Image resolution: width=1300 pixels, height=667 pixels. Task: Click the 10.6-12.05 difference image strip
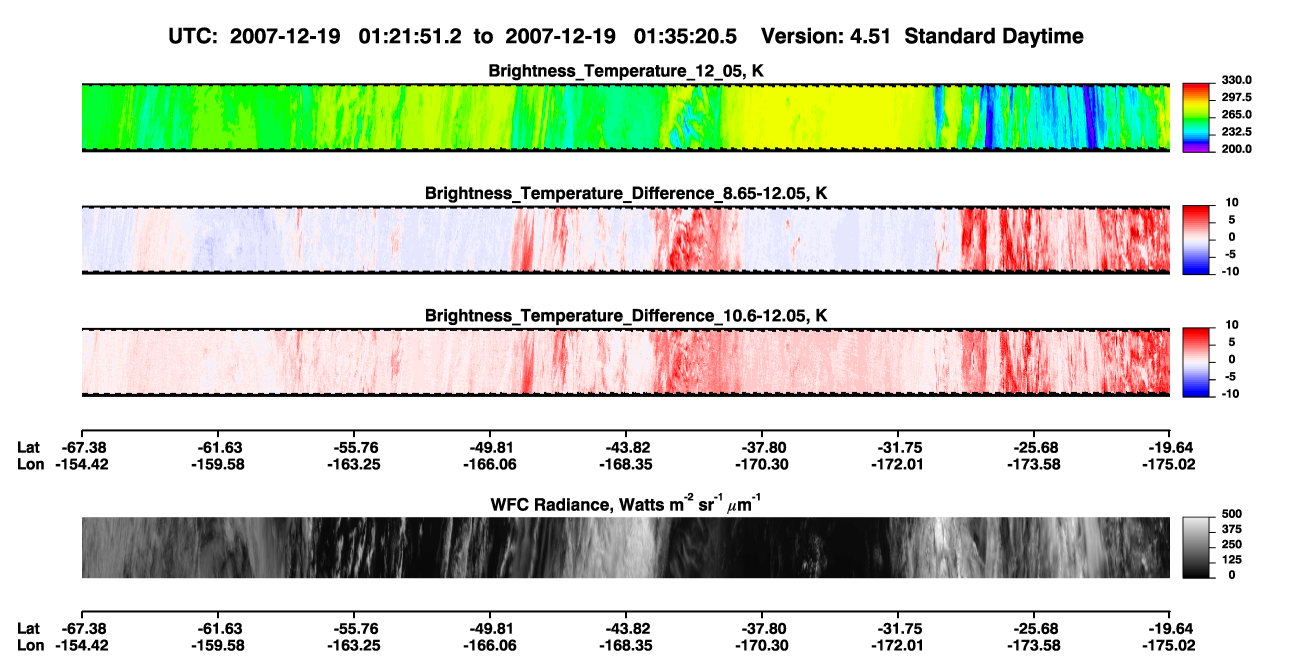point(625,362)
